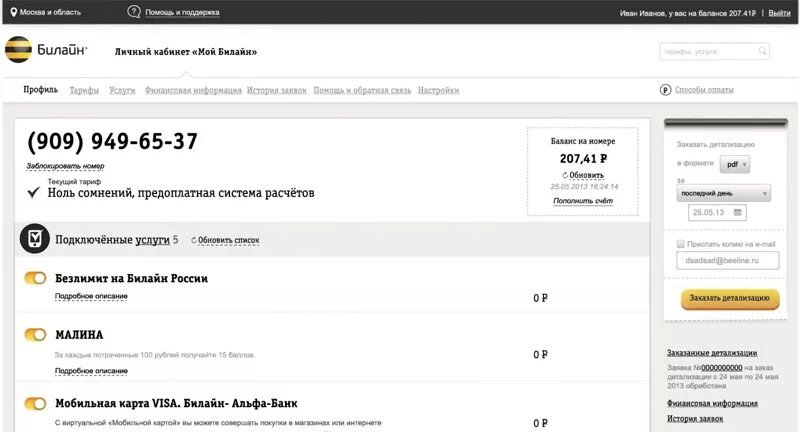Open Помощь и обратная связь tab
Image resolution: width=800 pixels, height=432 pixels.
pyautogui.click(x=362, y=90)
